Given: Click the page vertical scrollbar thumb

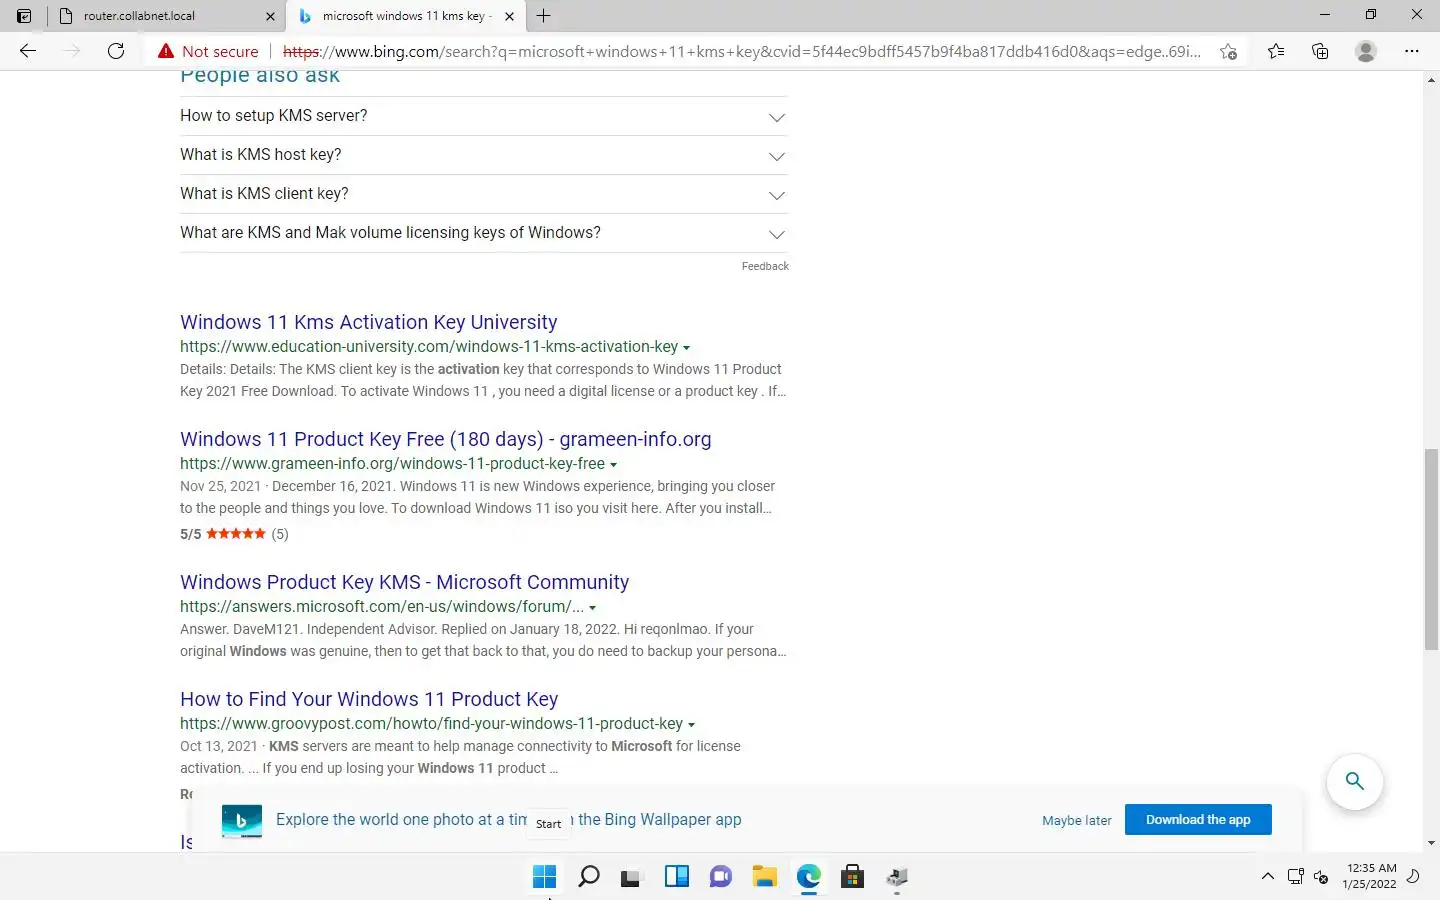Looking at the screenshot, I should point(1431,550).
